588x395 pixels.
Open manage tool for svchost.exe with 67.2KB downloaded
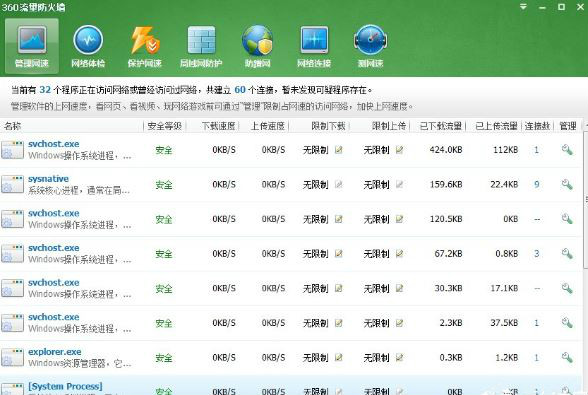(x=567, y=254)
